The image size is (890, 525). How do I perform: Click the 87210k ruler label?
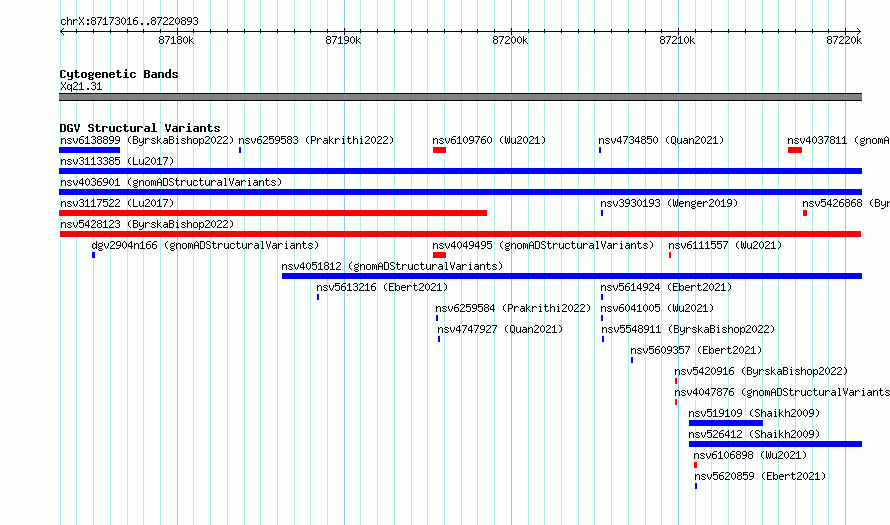point(677,40)
